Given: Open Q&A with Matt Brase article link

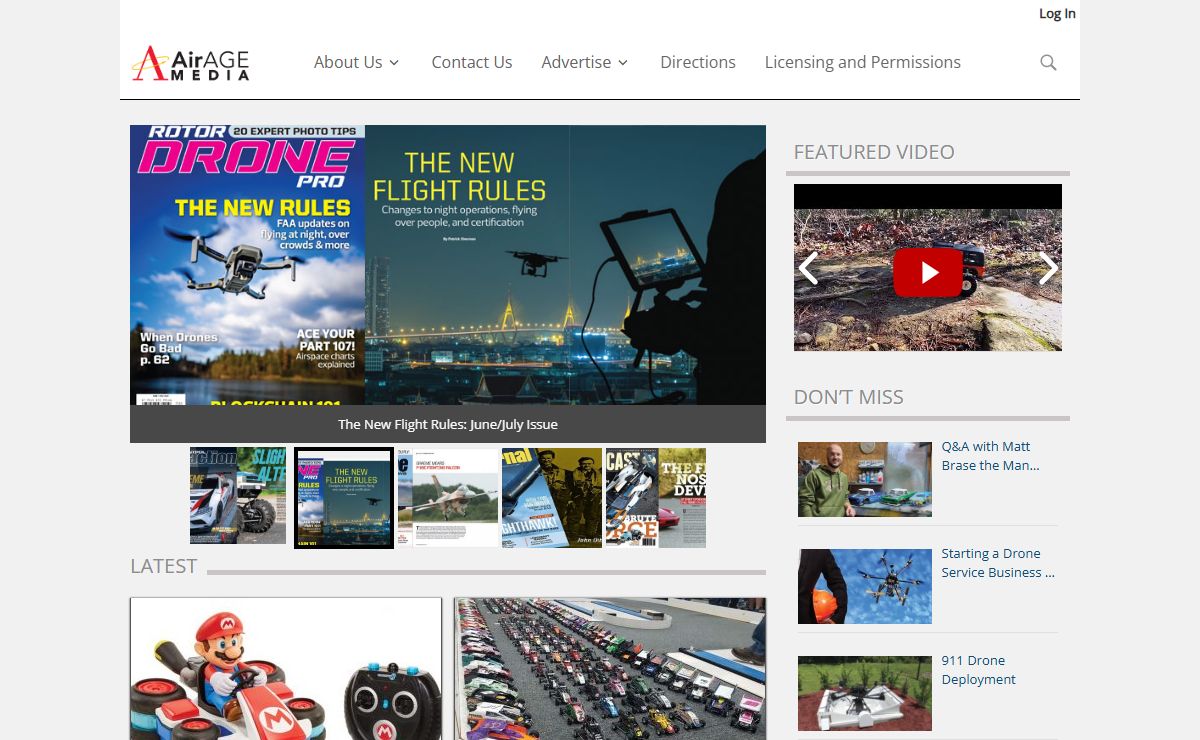Looking at the screenshot, I should point(990,456).
